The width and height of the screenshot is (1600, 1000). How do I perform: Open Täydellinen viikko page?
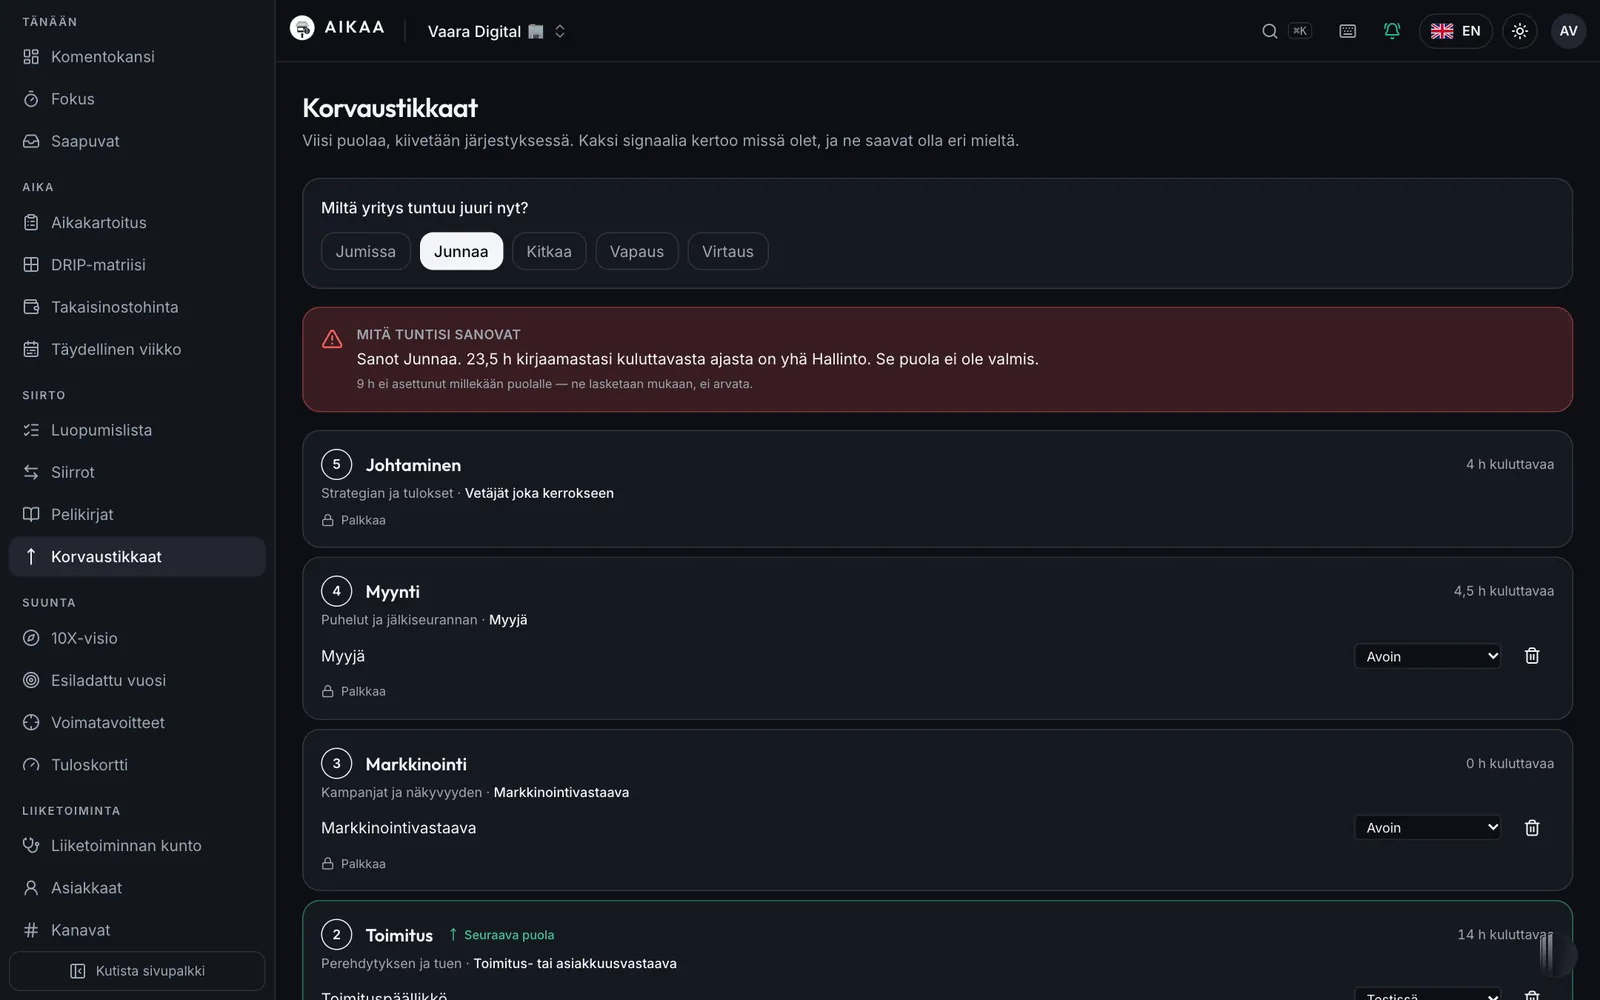(x=137, y=349)
